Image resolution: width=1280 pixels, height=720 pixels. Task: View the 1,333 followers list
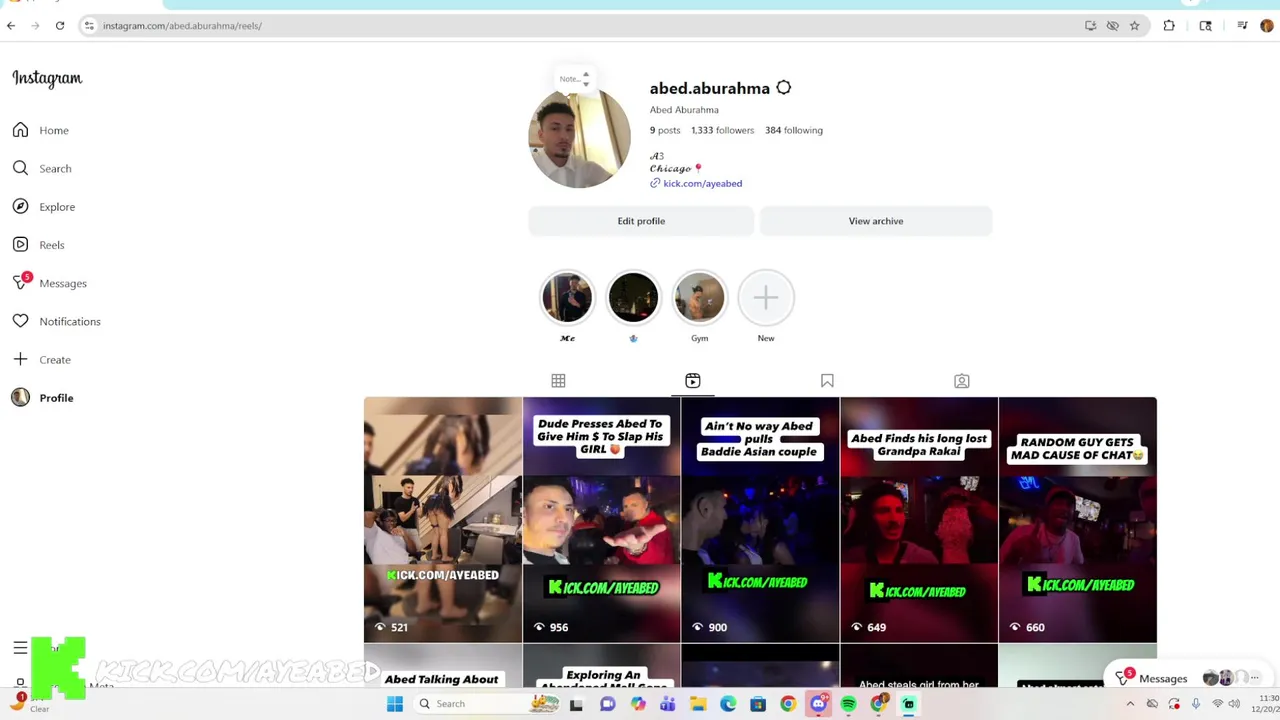[722, 130]
